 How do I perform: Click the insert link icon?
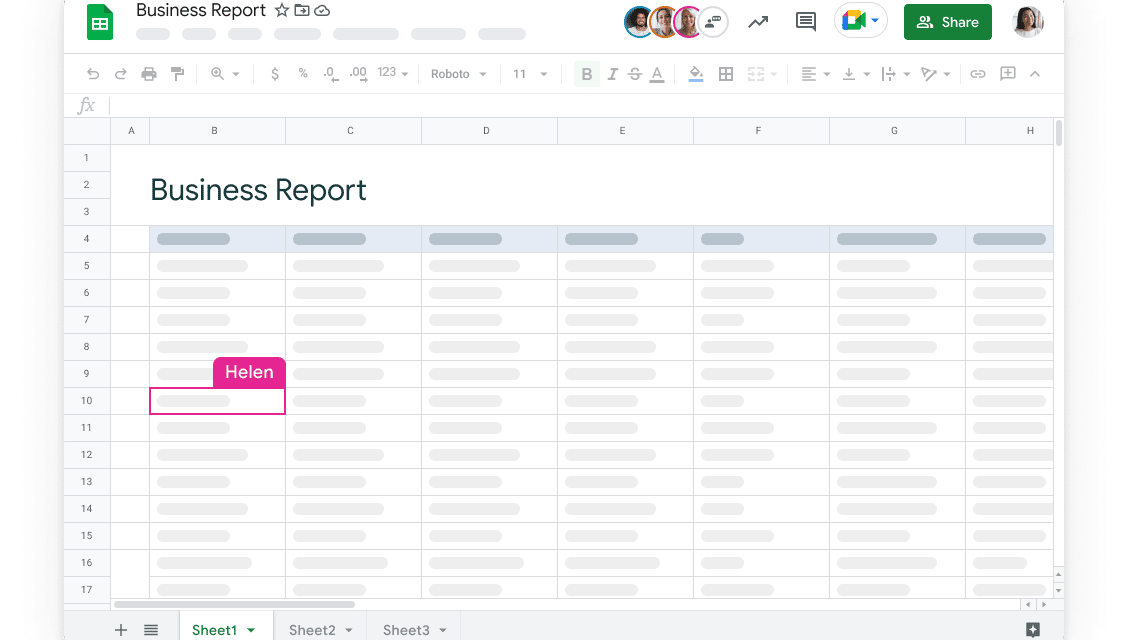click(x=978, y=74)
